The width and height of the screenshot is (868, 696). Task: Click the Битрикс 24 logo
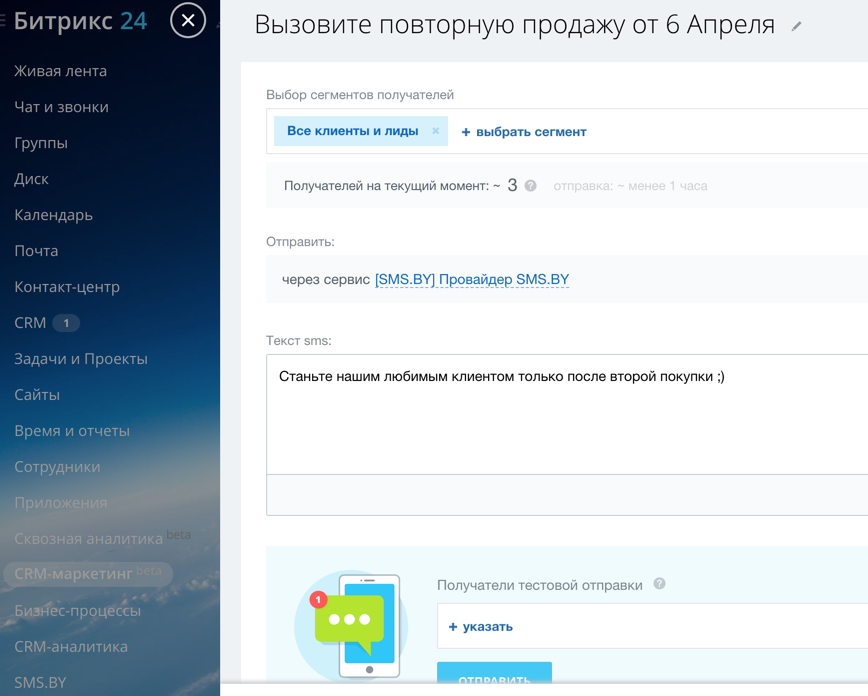click(x=80, y=20)
